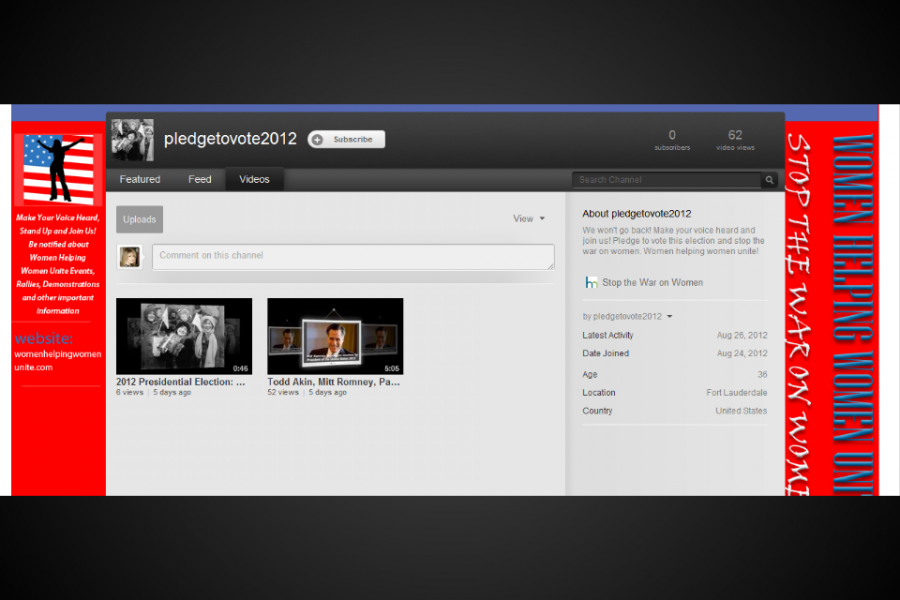The width and height of the screenshot is (900, 600).
Task: Click the search magnifier icon
Action: 769,180
